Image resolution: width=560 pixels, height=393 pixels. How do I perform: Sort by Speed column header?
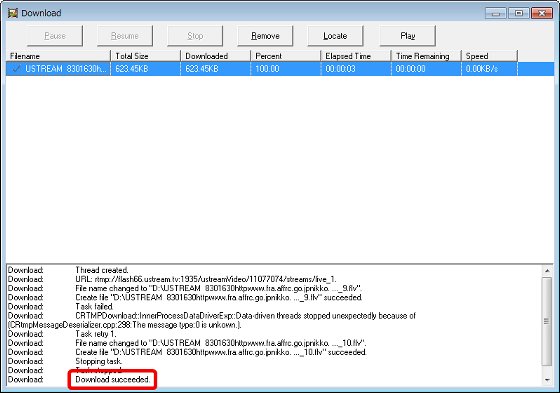point(489,56)
